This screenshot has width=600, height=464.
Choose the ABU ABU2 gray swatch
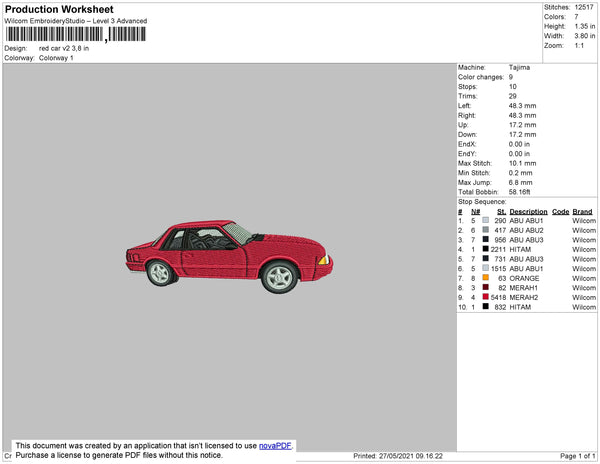pos(485,230)
